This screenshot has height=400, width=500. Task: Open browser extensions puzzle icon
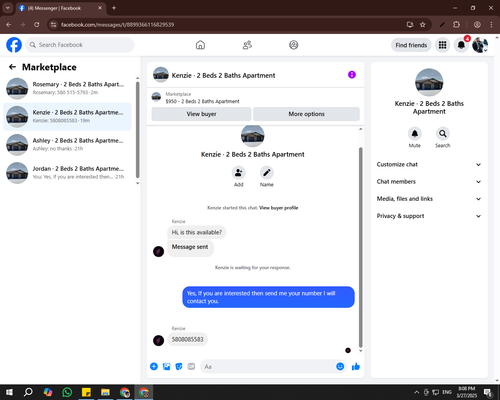point(456,25)
